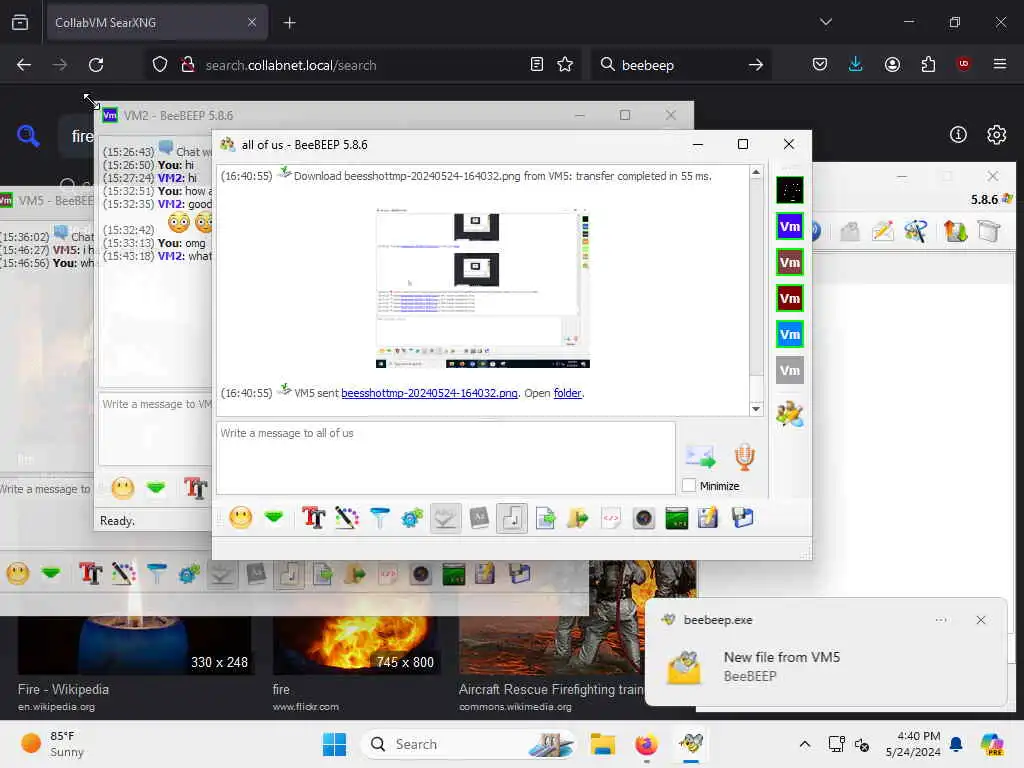Expand green arrow dropdown in VM2 window
Image resolution: width=1024 pixels, height=768 pixels.
[x=155, y=488]
